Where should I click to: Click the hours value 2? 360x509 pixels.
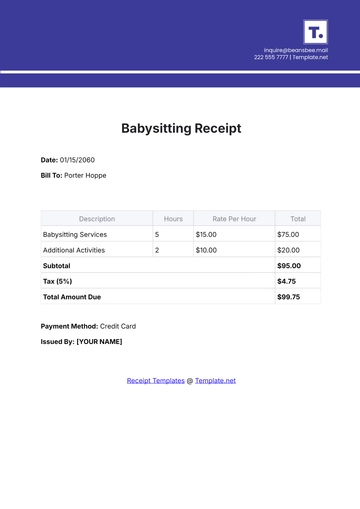coord(157,250)
